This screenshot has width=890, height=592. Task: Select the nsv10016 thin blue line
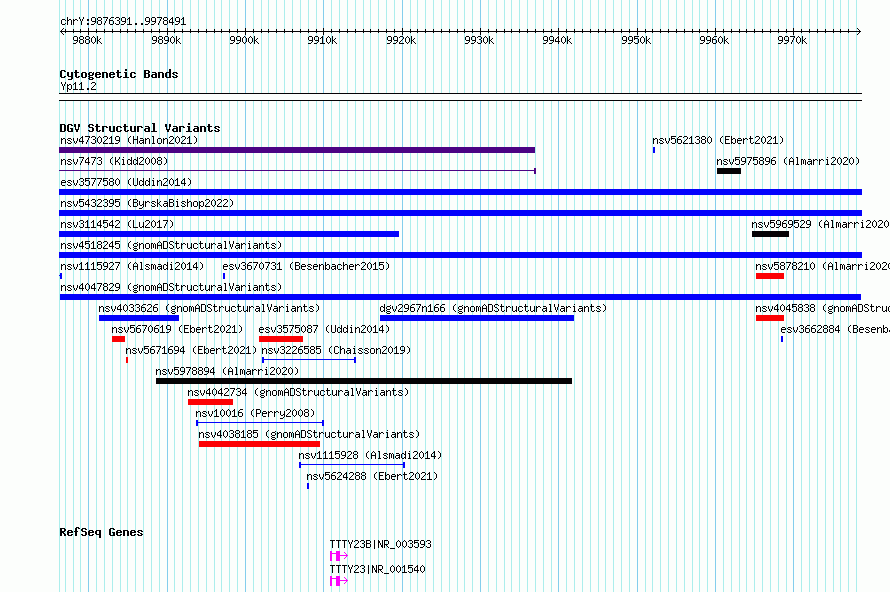click(260, 423)
